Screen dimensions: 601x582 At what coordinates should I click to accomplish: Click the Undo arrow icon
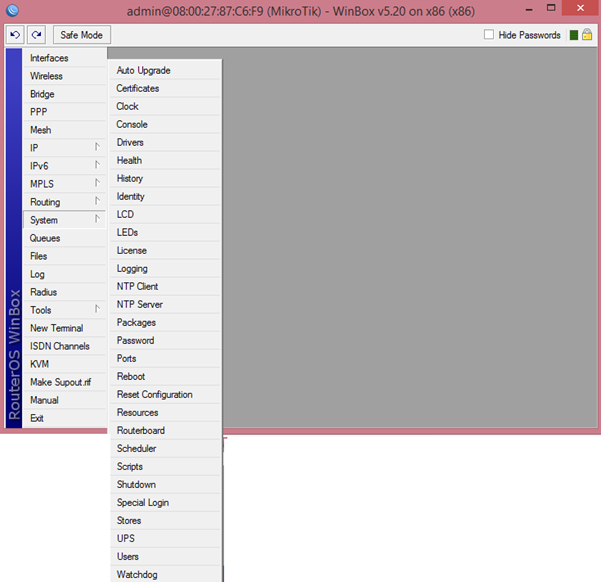tap(15, 35)
